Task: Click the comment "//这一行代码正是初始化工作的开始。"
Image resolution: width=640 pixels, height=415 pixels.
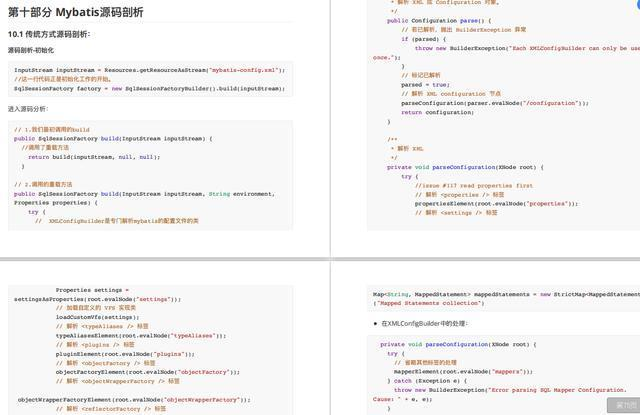Action: (62, 79)
